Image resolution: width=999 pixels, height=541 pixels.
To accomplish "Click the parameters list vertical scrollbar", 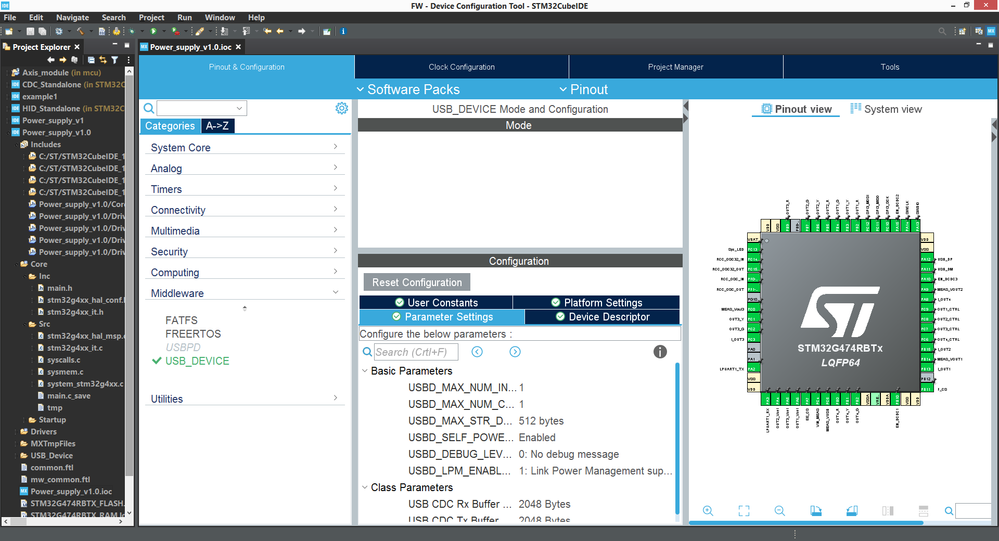I will [x=677, y=438].
